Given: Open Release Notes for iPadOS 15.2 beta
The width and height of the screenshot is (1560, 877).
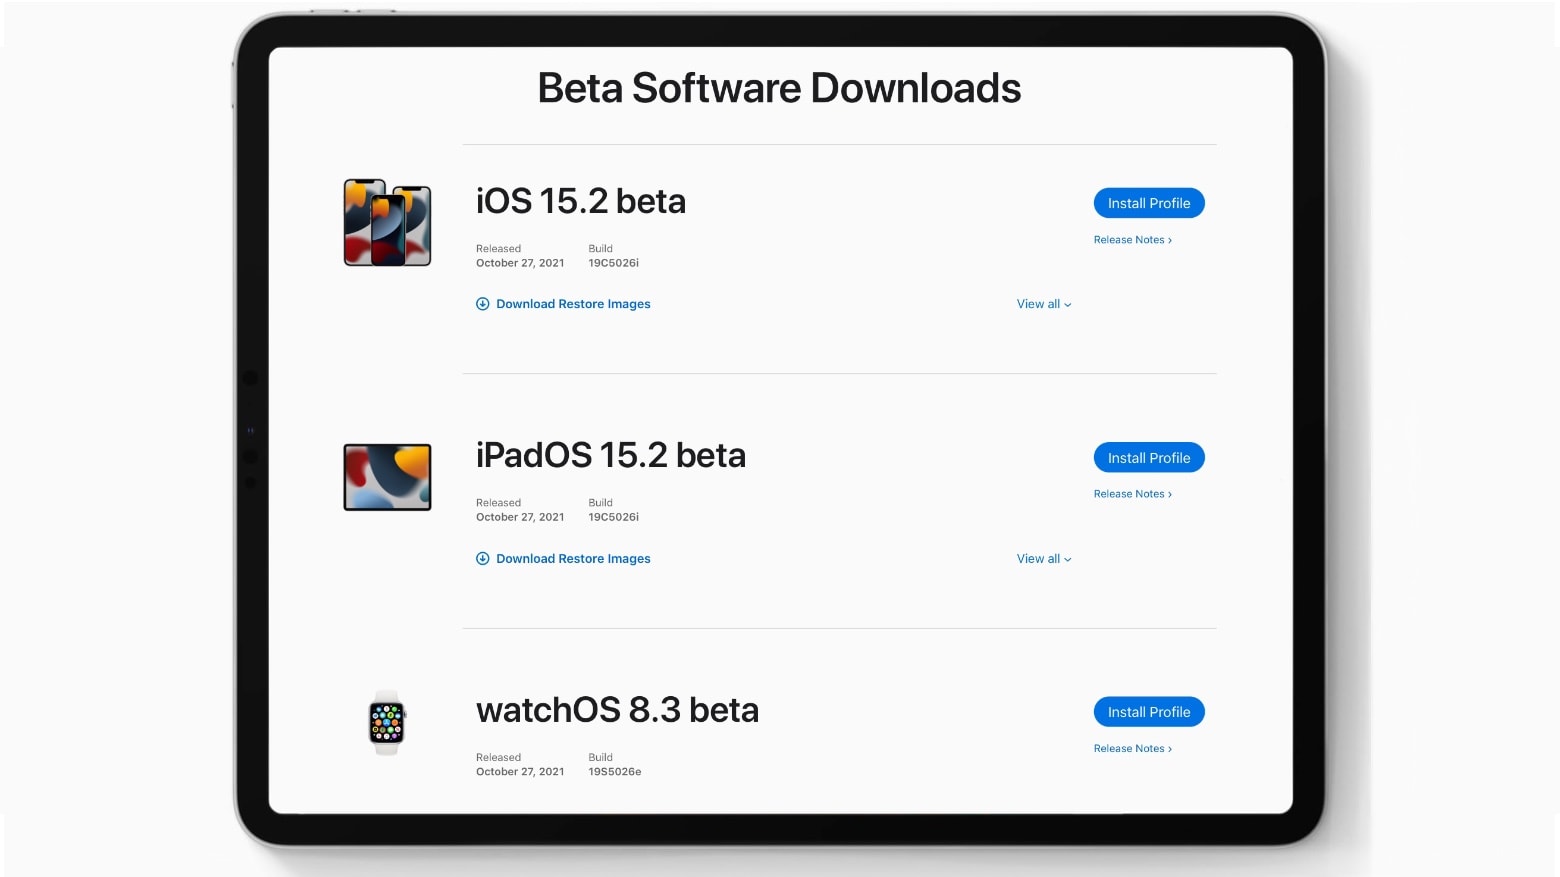Looking at the screenshot, I should pyautogui.click(x=1129, y=493).
